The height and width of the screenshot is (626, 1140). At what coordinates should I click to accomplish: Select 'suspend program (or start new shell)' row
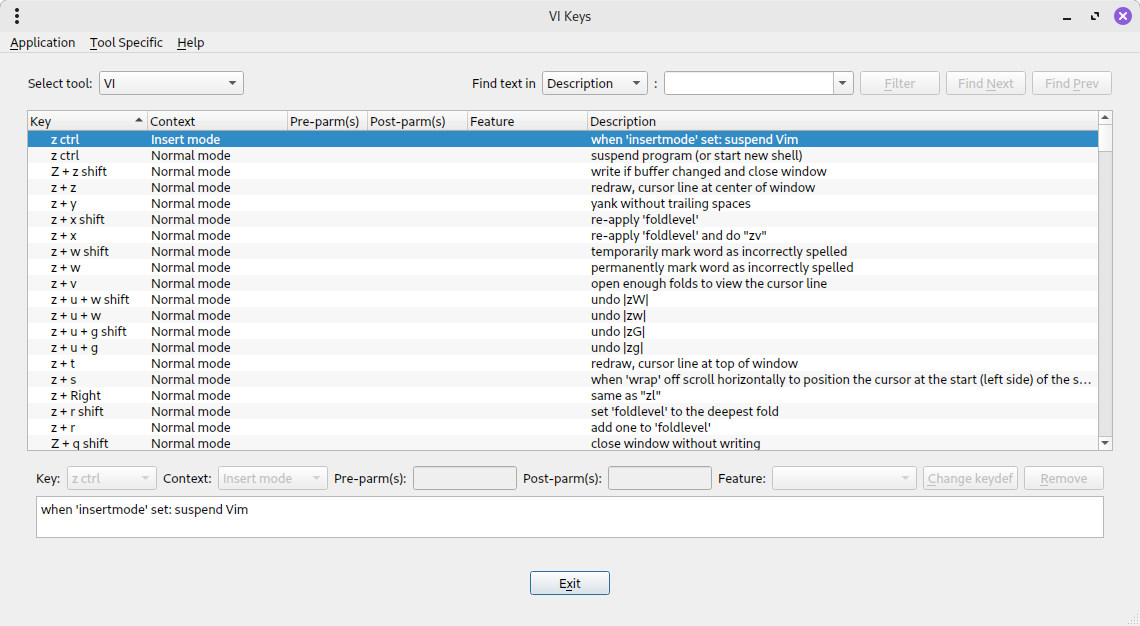563,155
